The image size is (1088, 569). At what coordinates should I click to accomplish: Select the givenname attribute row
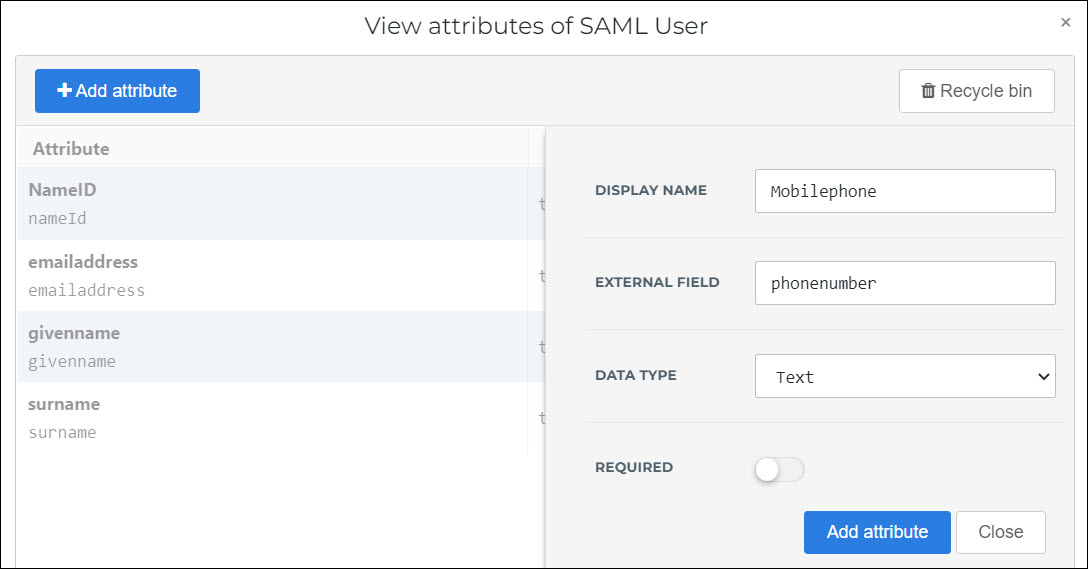pos(281,346)
